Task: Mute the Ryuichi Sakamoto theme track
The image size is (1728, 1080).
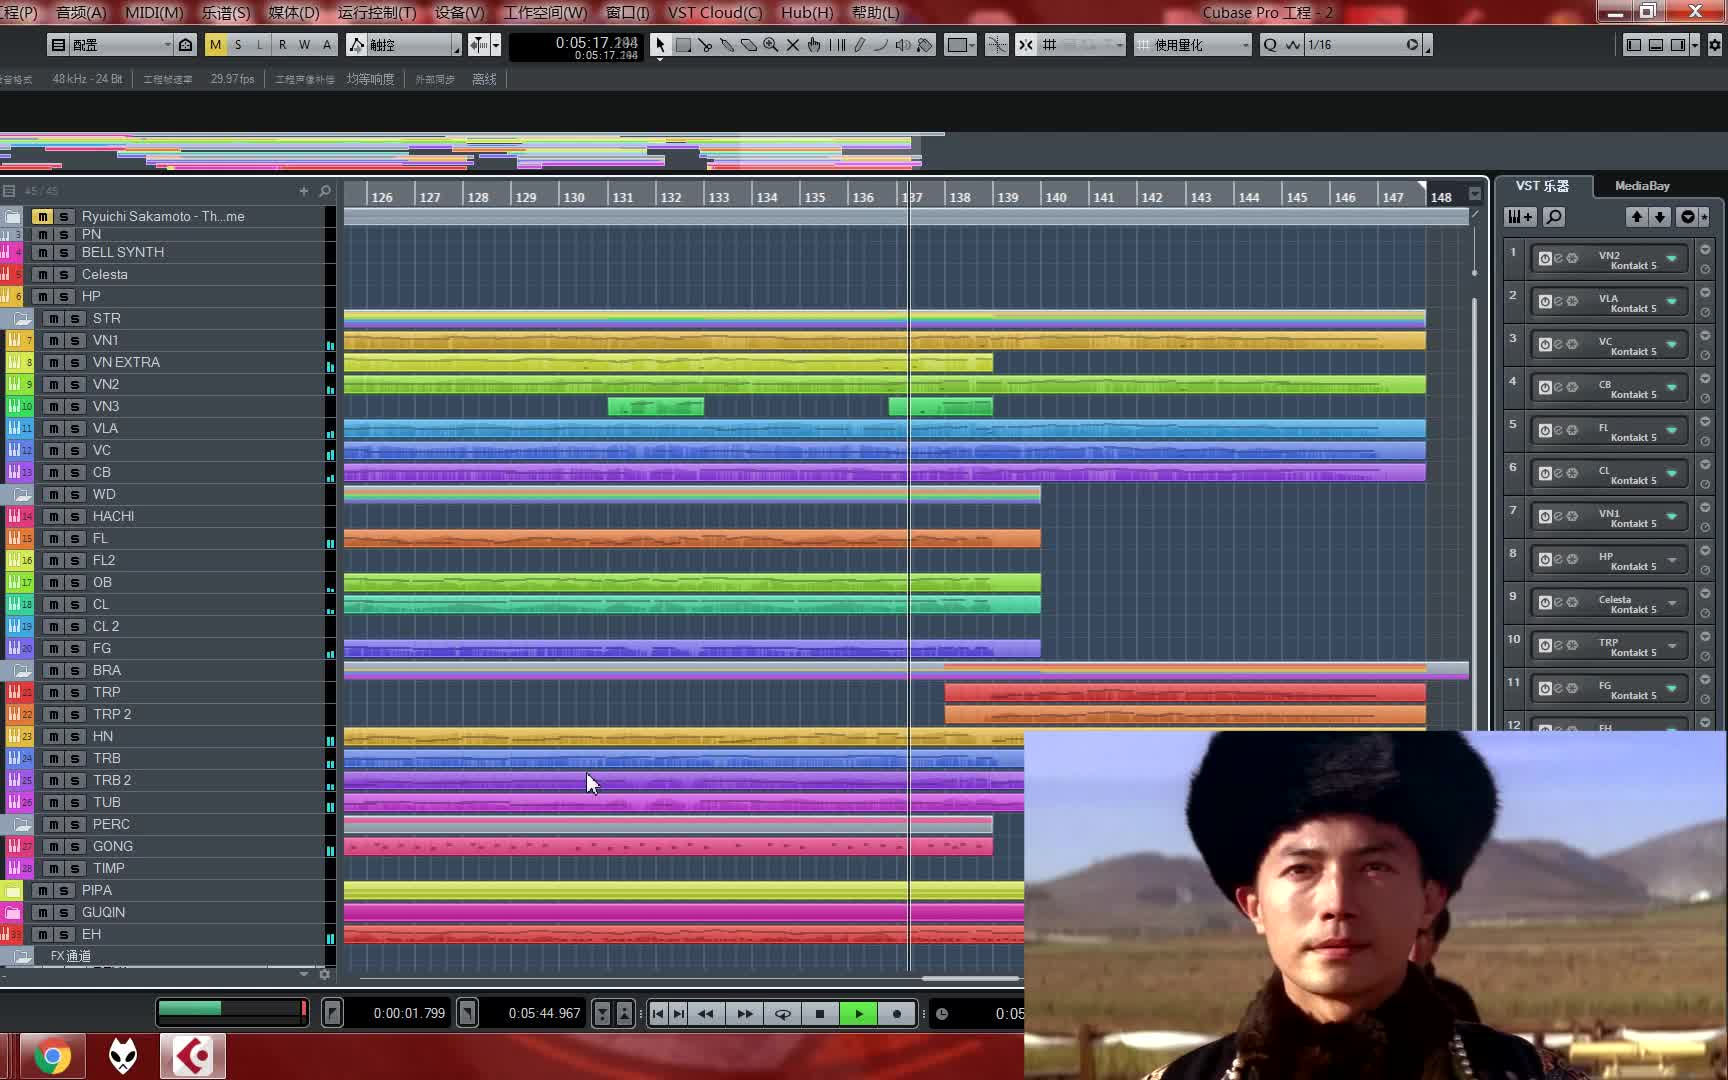Action: click(42, 216)
